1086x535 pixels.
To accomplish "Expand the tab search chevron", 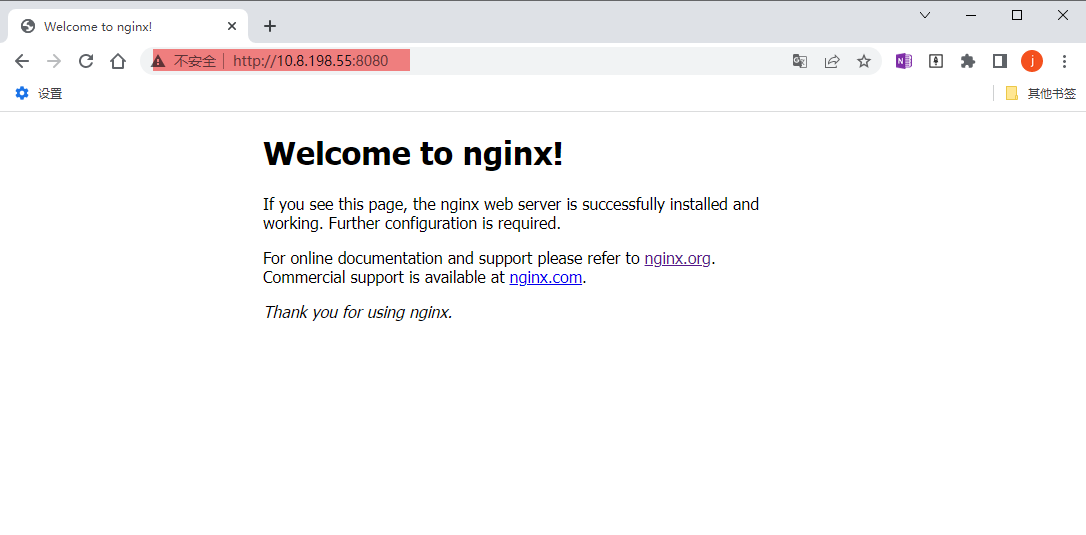I will (925, 15).
